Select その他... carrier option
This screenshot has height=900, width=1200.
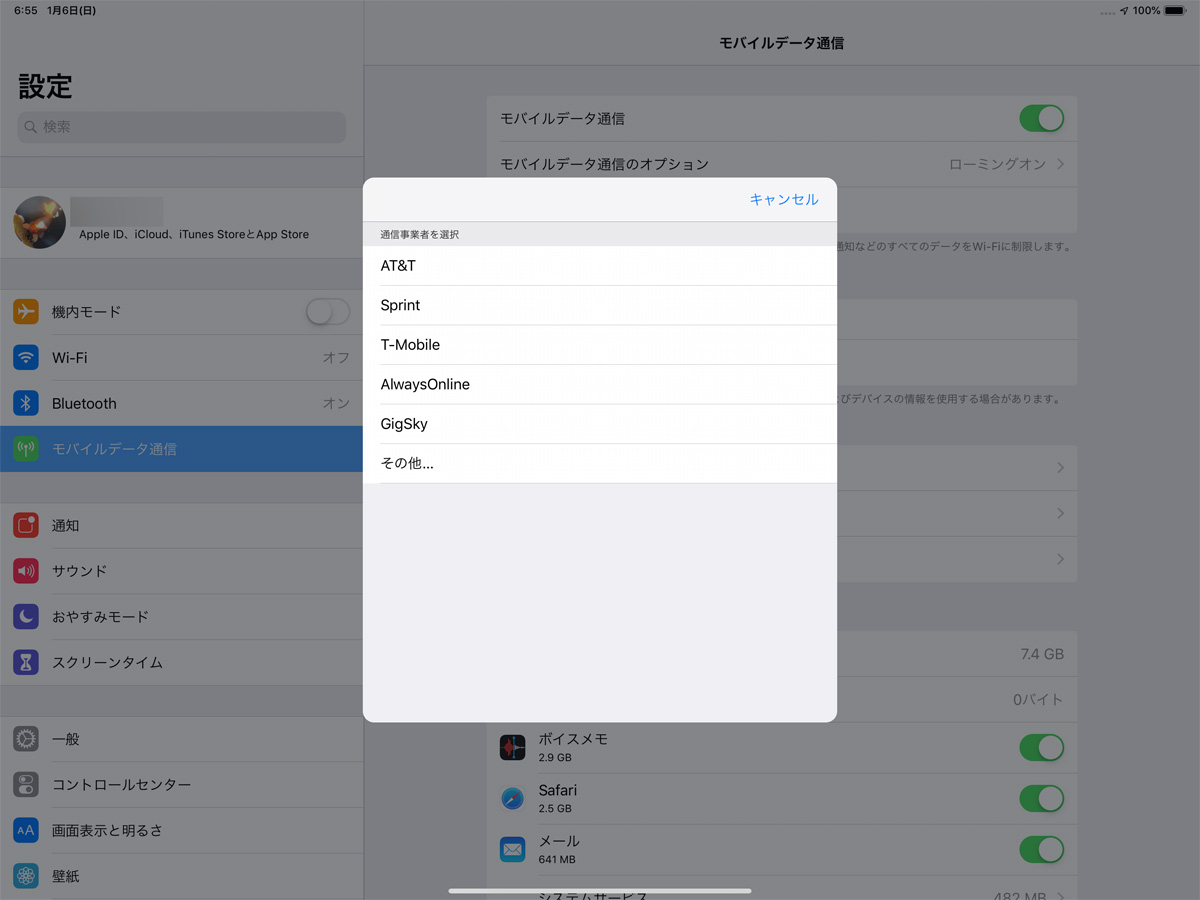point(600,464)
